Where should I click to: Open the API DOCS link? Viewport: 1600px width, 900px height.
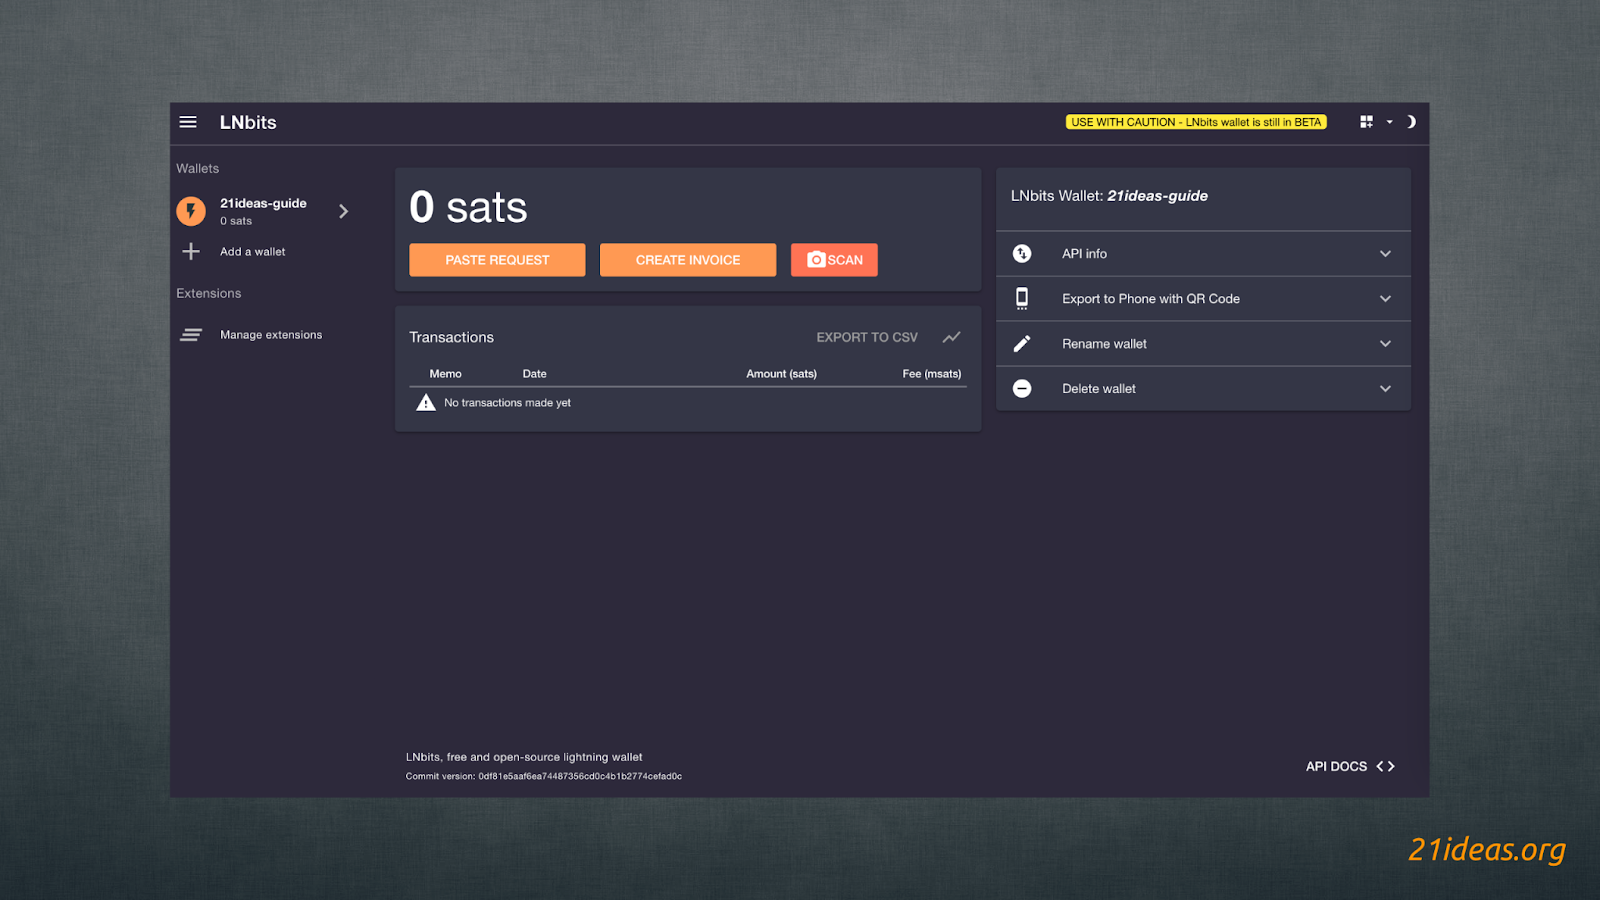pos(1349,766)
